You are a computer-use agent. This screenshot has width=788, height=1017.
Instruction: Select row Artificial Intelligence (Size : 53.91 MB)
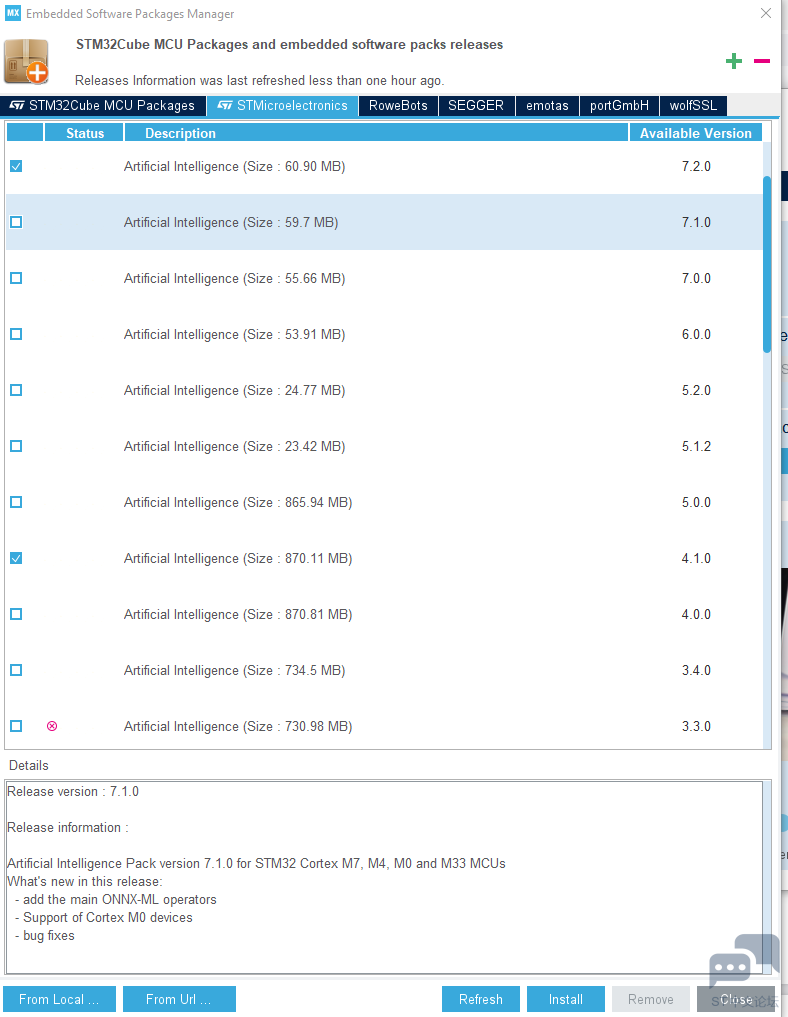pyautogui.click(x=384, y=334)
